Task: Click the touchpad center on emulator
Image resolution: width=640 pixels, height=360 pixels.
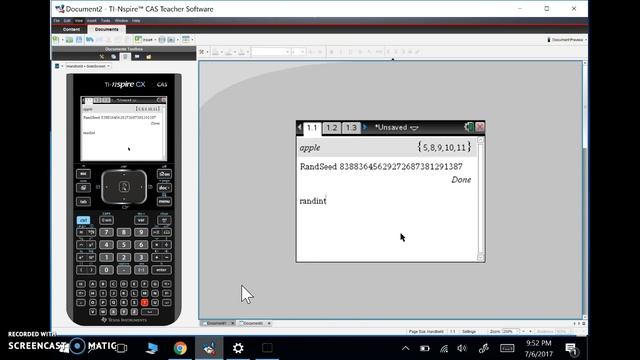Action: click(x=124, y=187)
